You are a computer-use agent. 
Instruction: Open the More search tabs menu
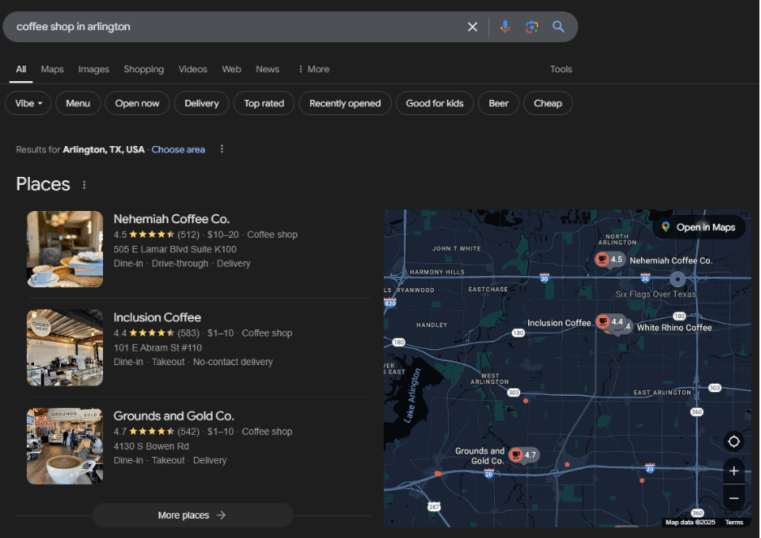(314, 69)
